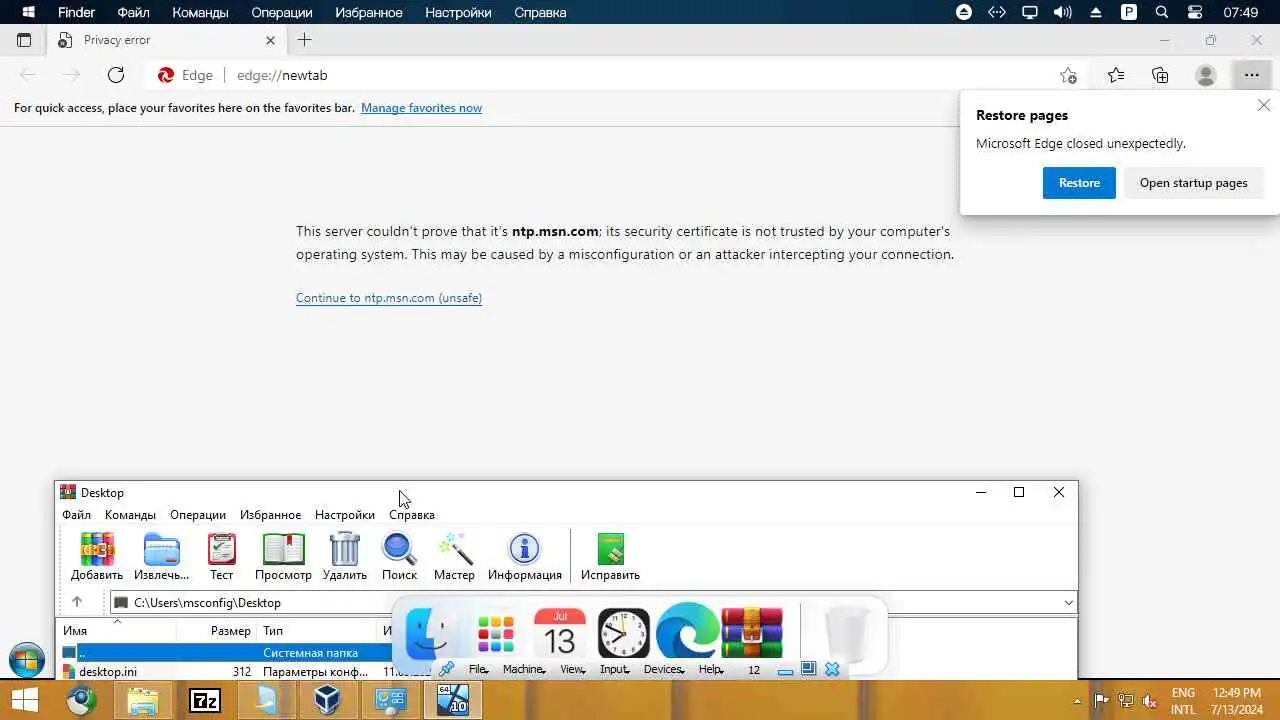The height and width of the screenshot is (720, 1280).
Task: Open the Настройки menu in WinRAR window
Action: coord(345,515)
